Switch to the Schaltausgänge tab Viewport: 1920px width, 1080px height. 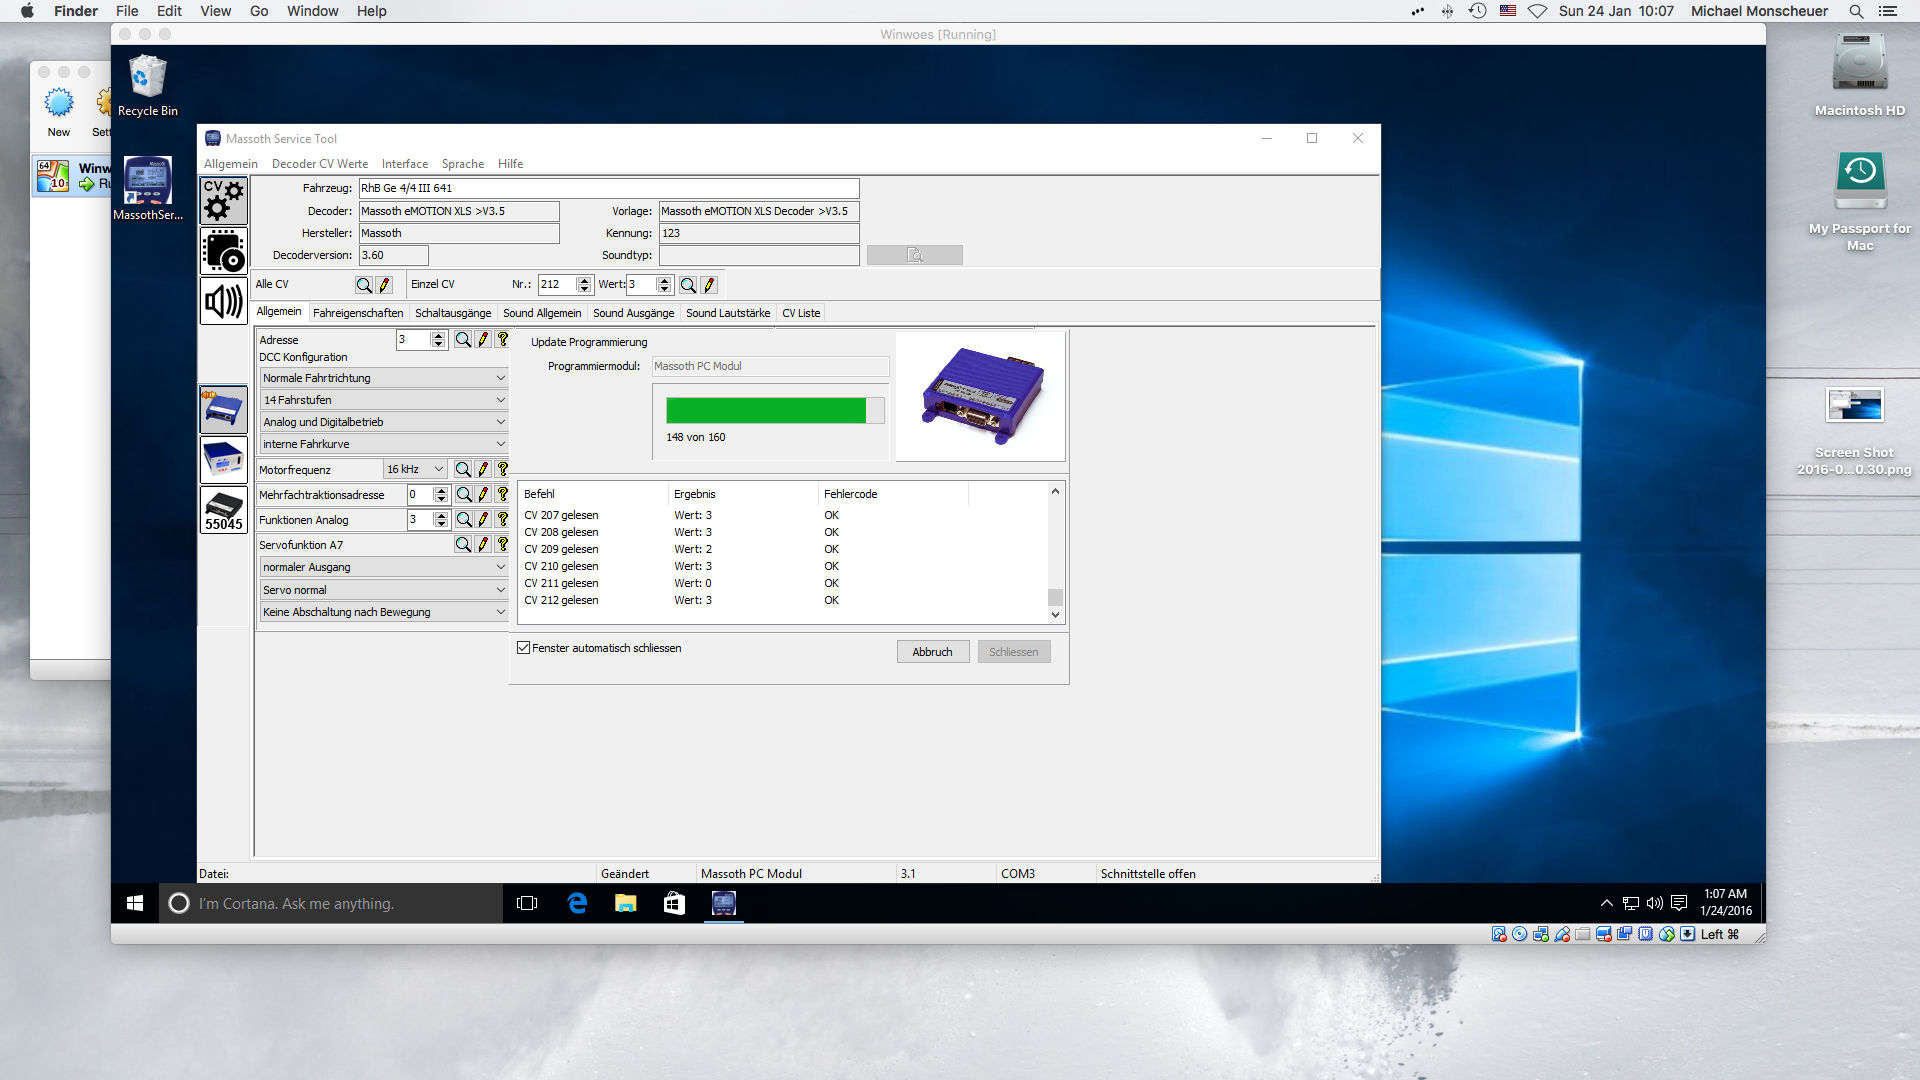coord(453,313)
